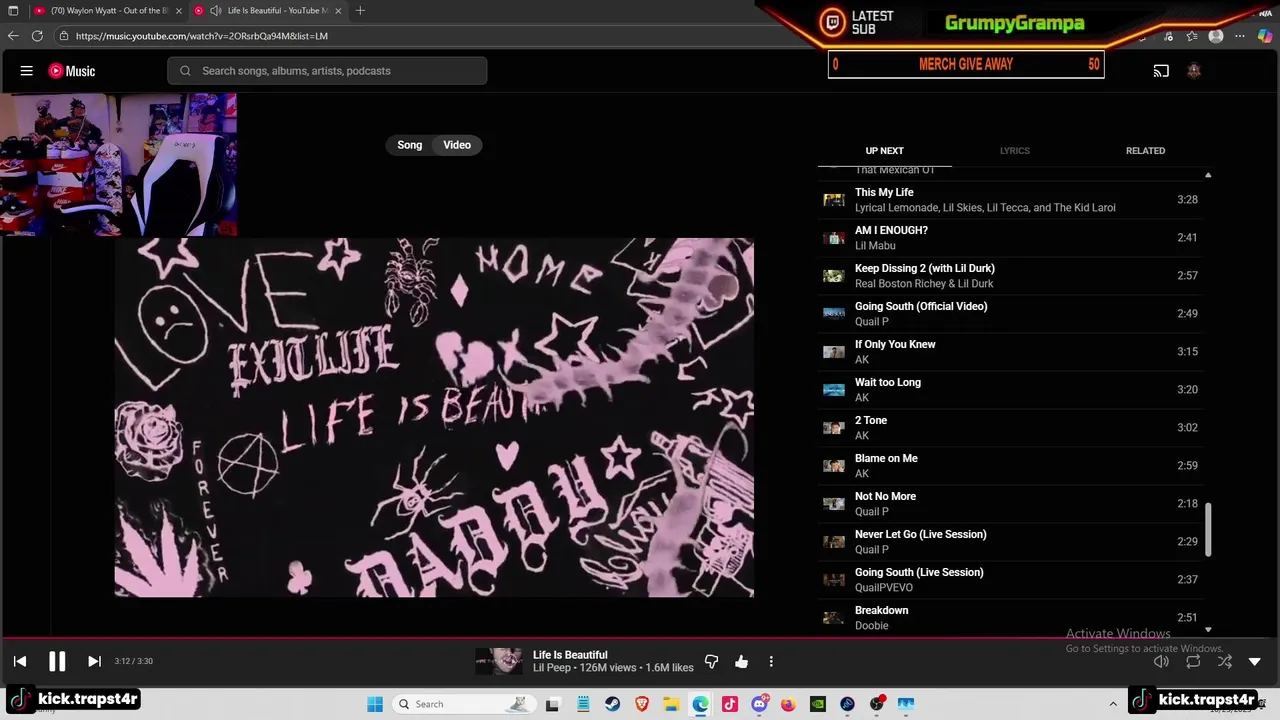
Task: Dislike Life Is Beautiful
Action: pos(711,662)
